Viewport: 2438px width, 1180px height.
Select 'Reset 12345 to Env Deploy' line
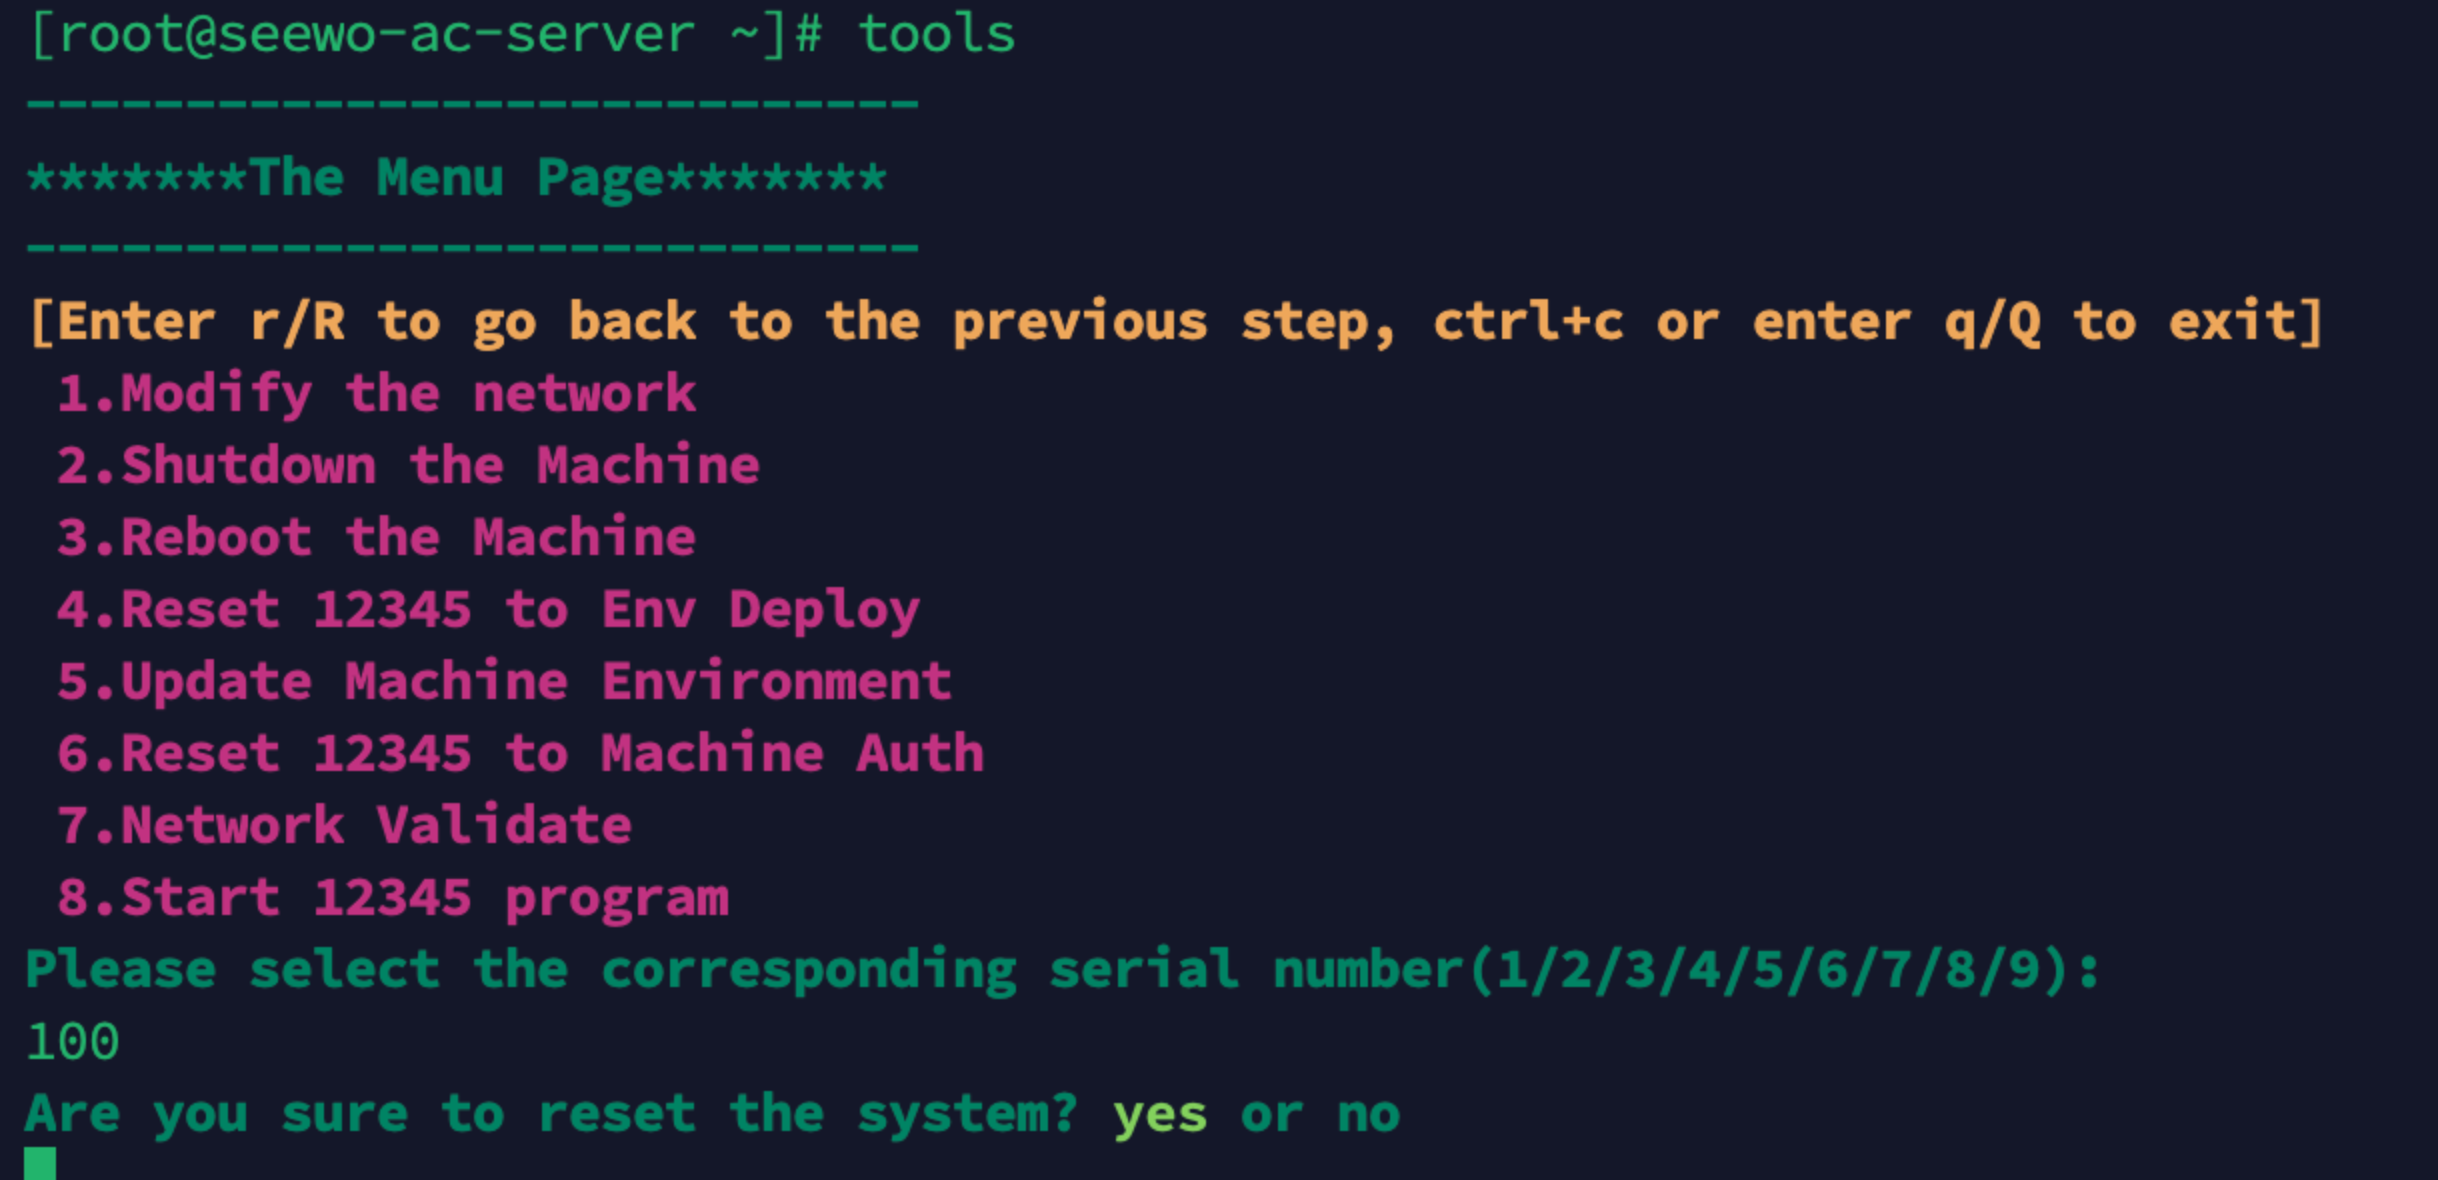point(488,610)
